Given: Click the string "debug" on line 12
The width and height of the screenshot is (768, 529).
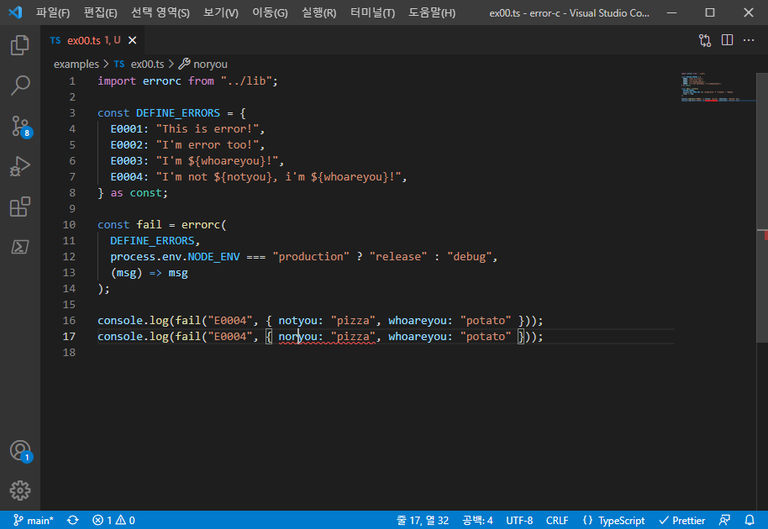Looking at the screenshot, I should coord(469,257).
